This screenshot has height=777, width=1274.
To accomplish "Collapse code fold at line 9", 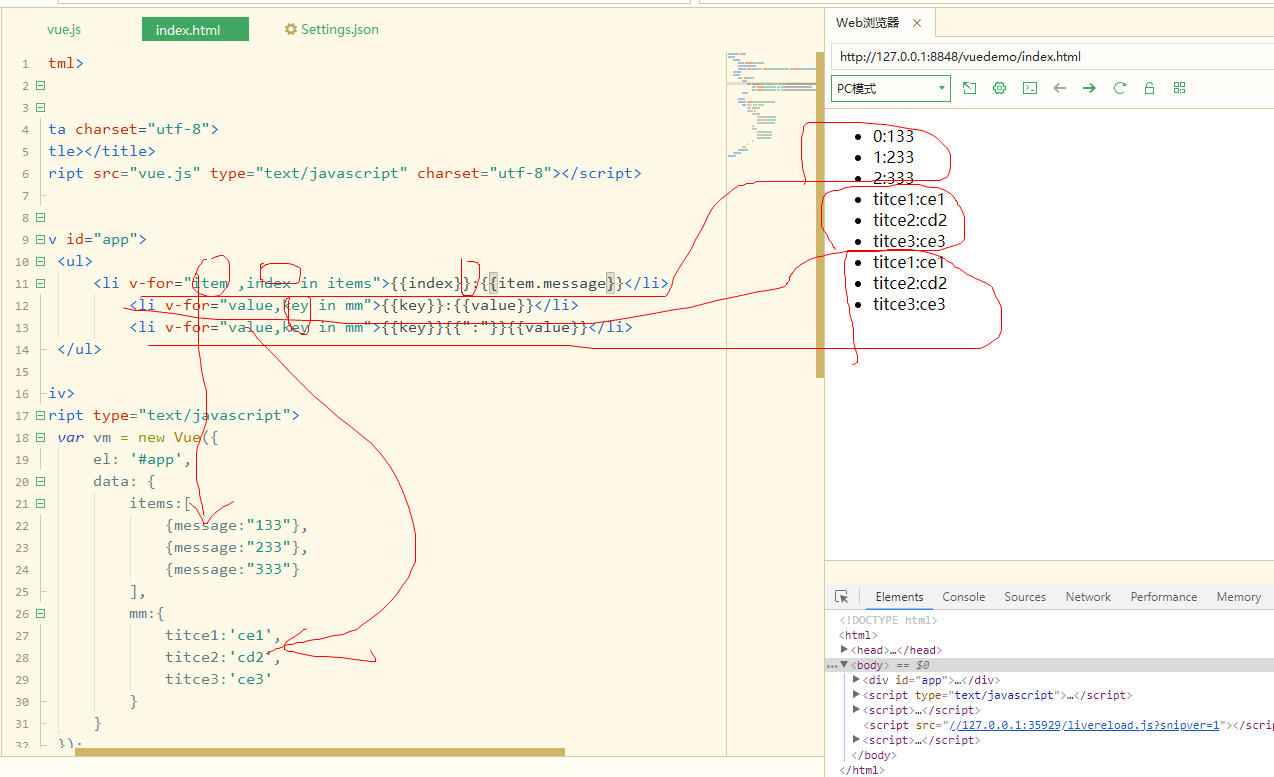I will [x=40, y=239].
